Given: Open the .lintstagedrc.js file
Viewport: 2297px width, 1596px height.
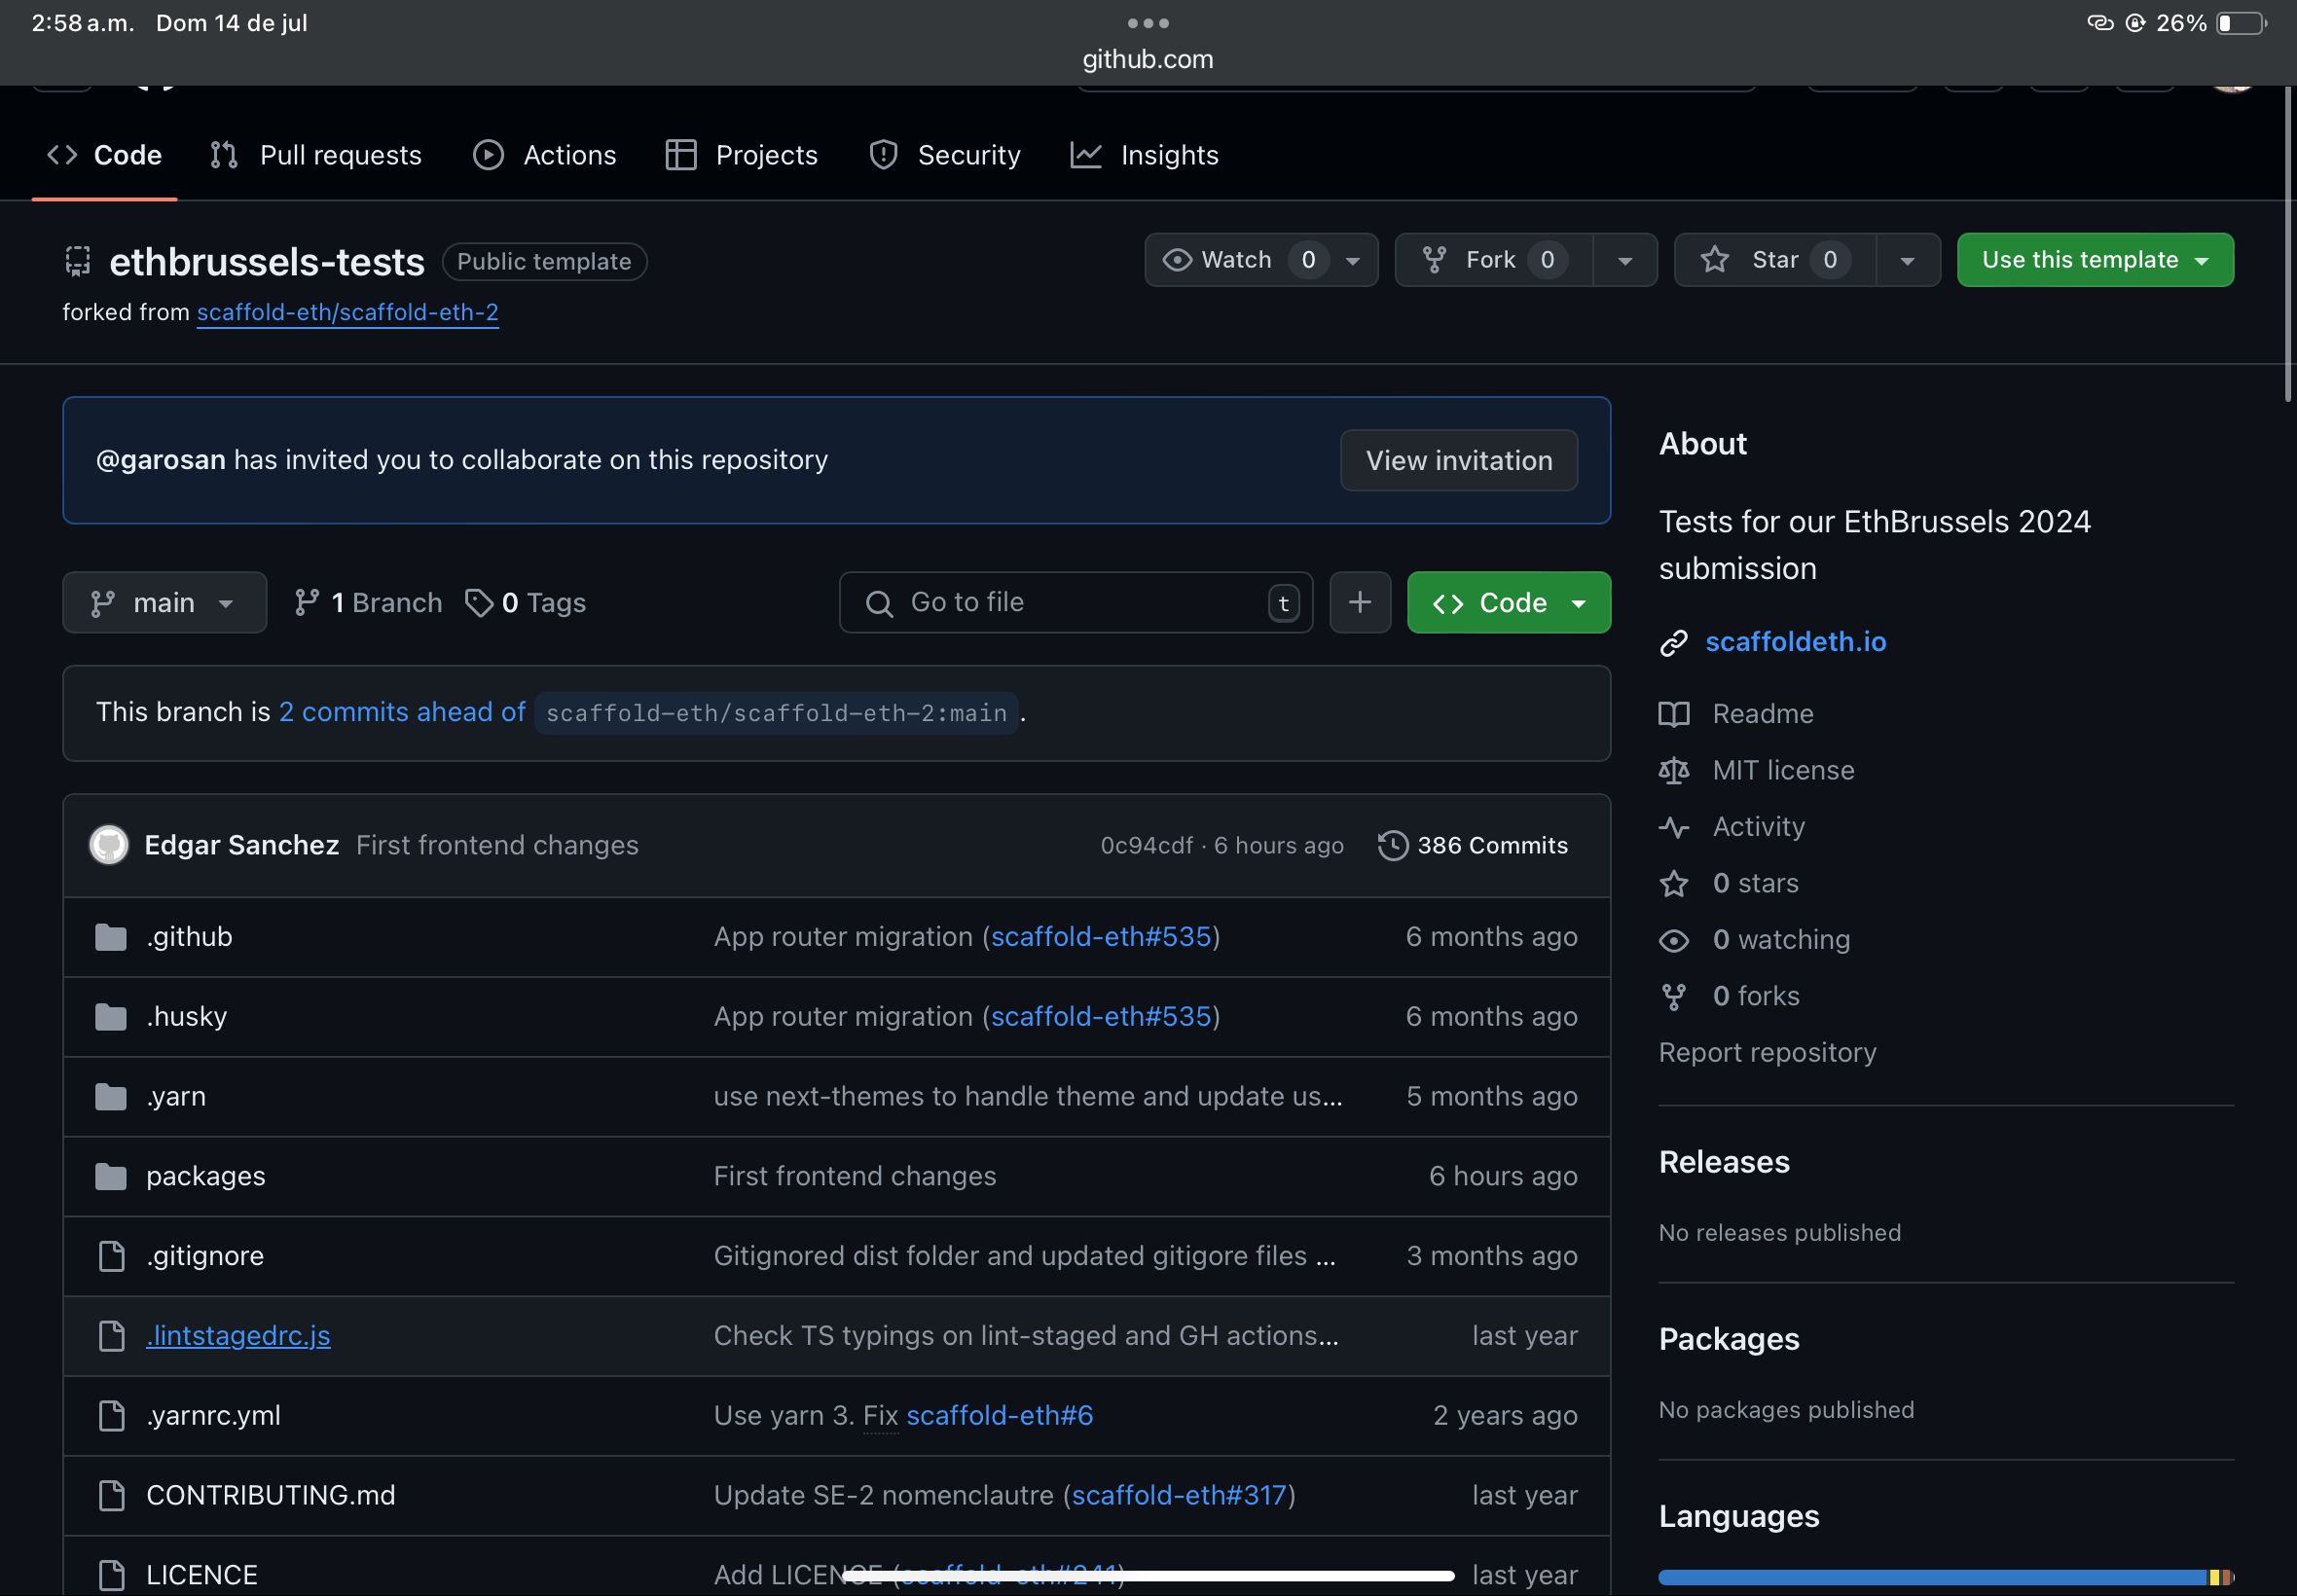Looking at the screenshot, I should coord(238,1336).
